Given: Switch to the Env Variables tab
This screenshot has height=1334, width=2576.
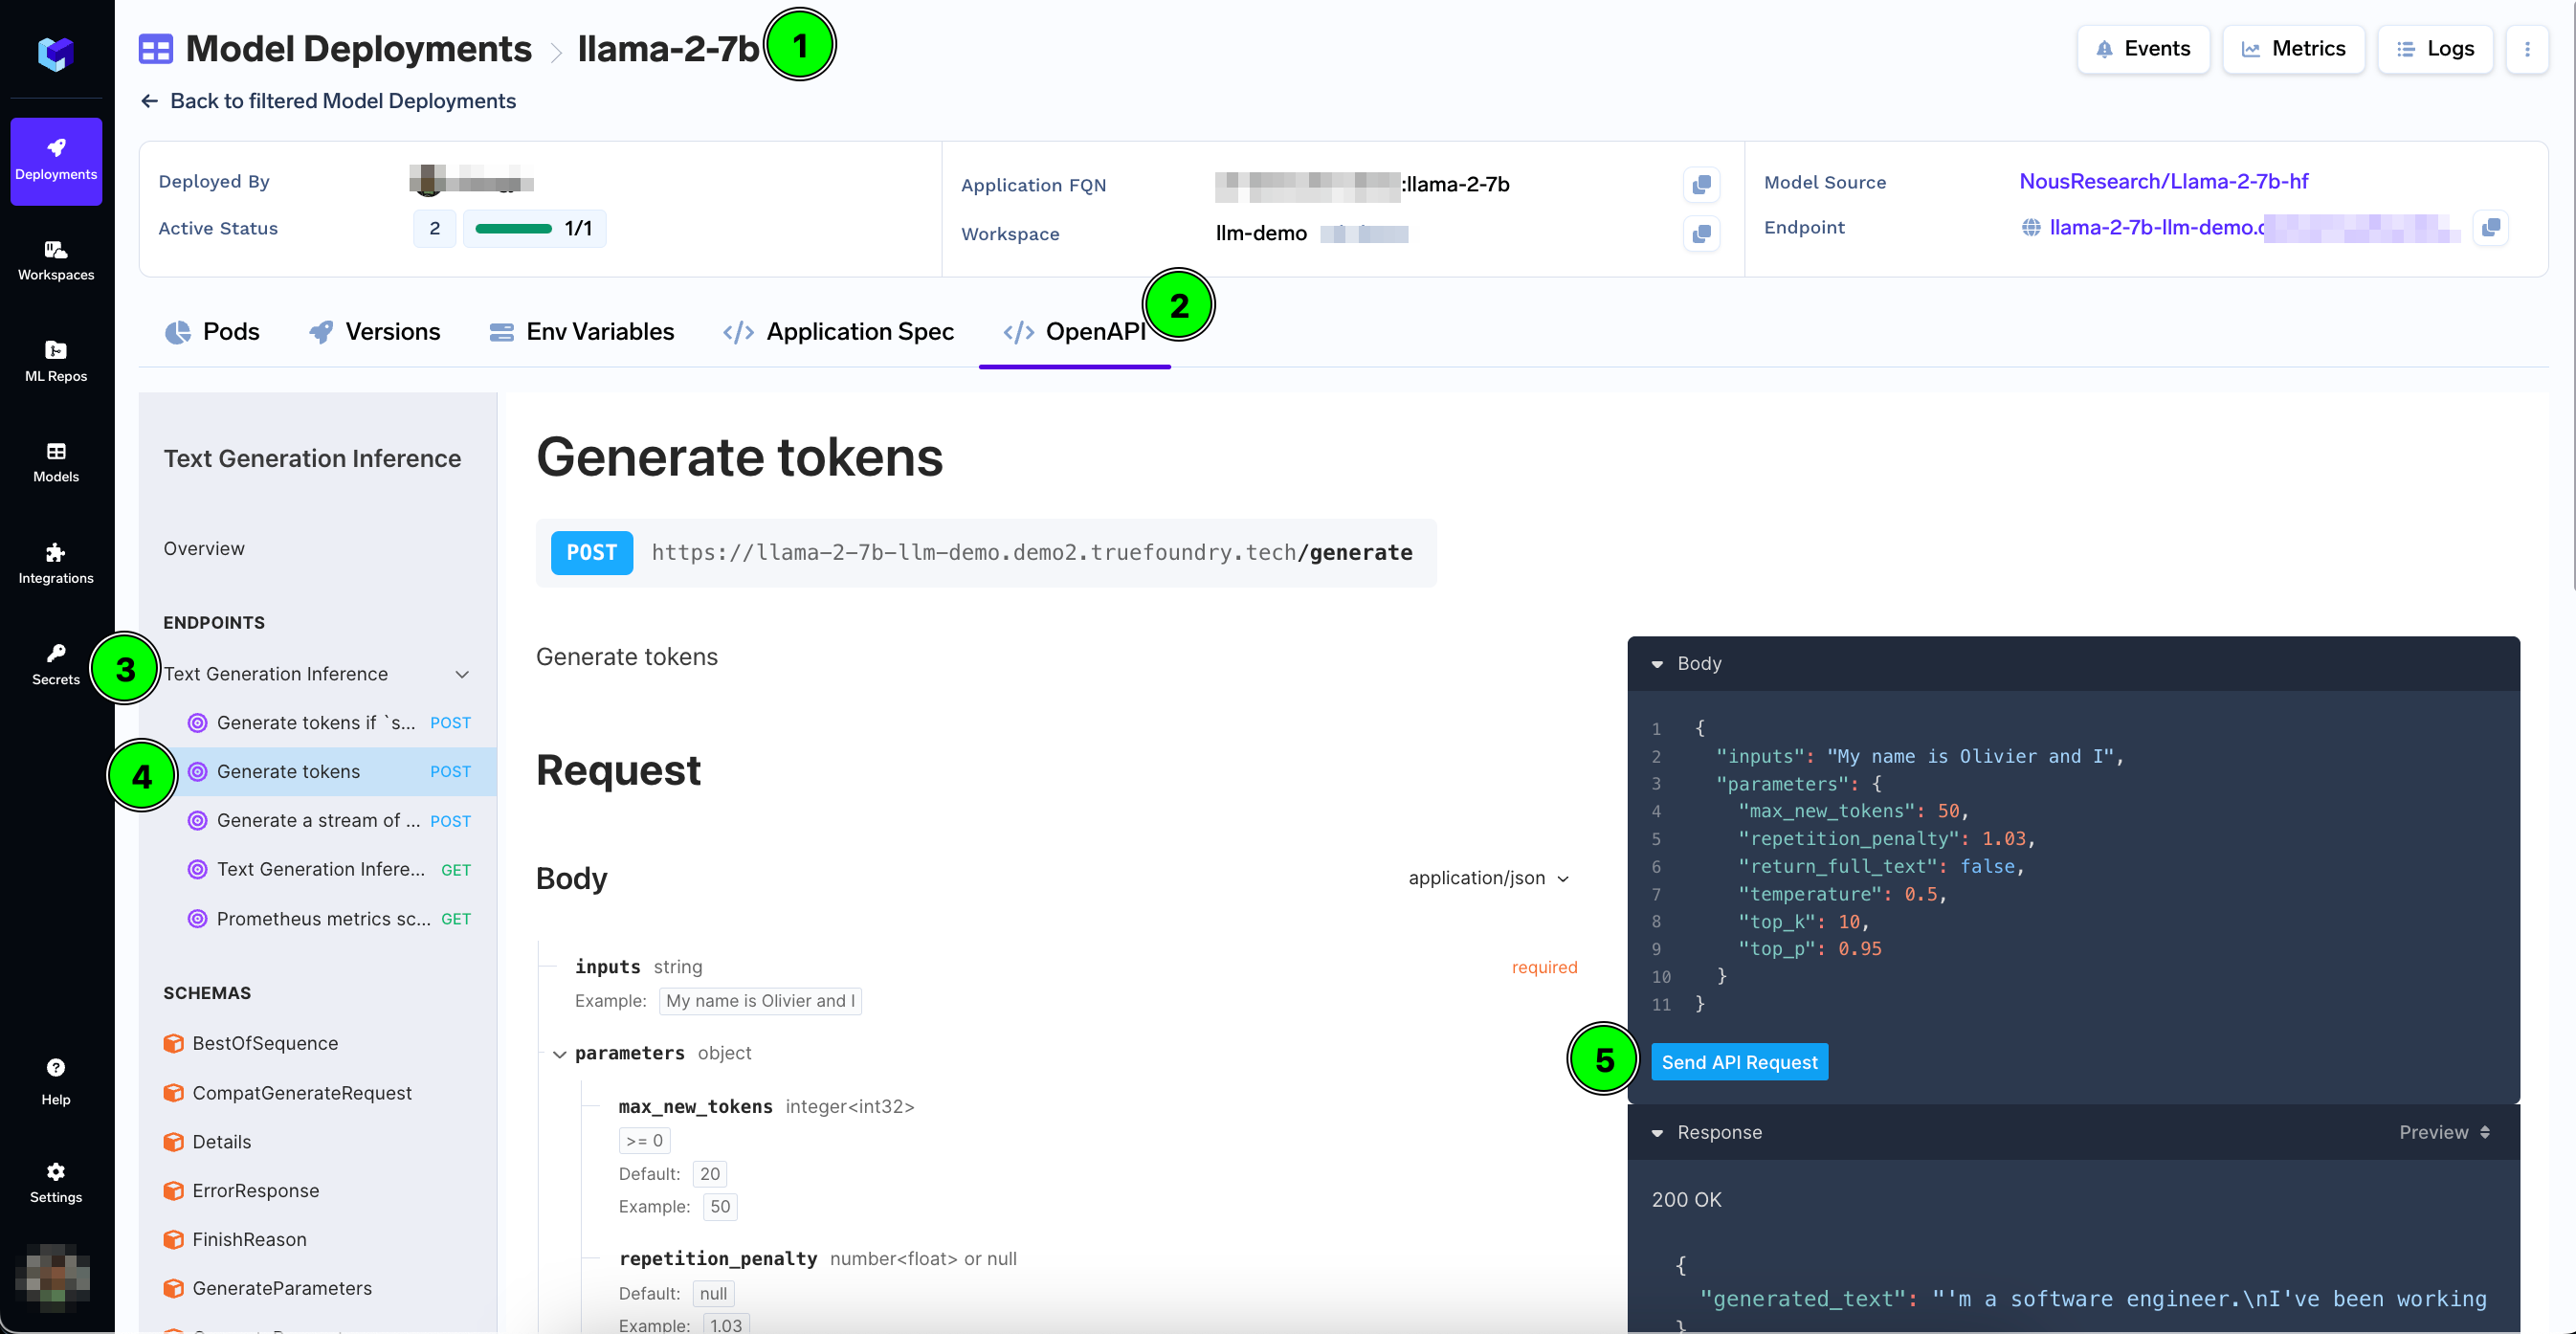Looking at the screenshot, I should (x=581, y=332).
